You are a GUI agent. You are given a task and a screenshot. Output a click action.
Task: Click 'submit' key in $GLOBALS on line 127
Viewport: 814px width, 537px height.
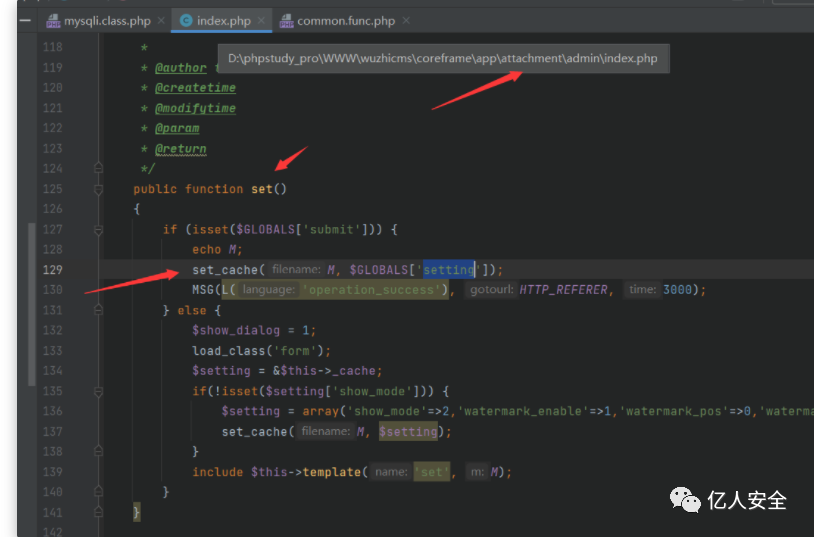(332, 230)
